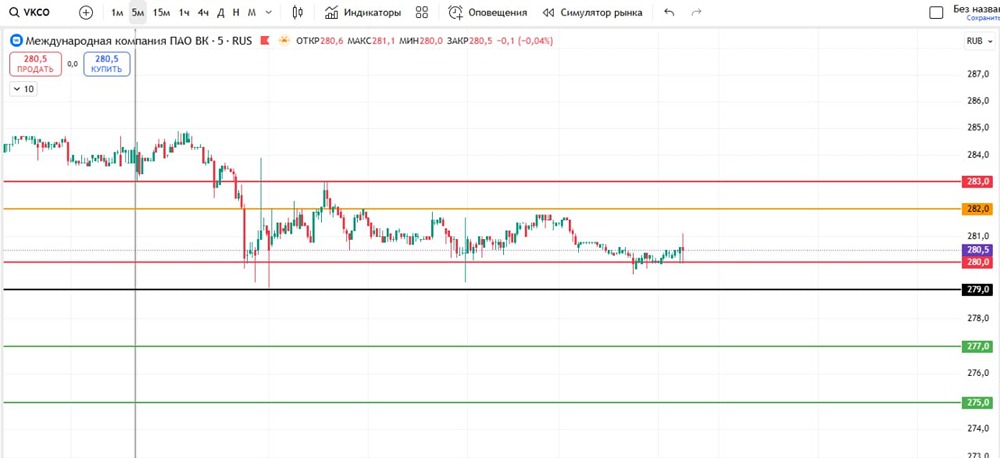The width and height of the screenshot is (1000, 458).
Task: Select the М monthly timeframe
Action: click(x=252, y=12)
